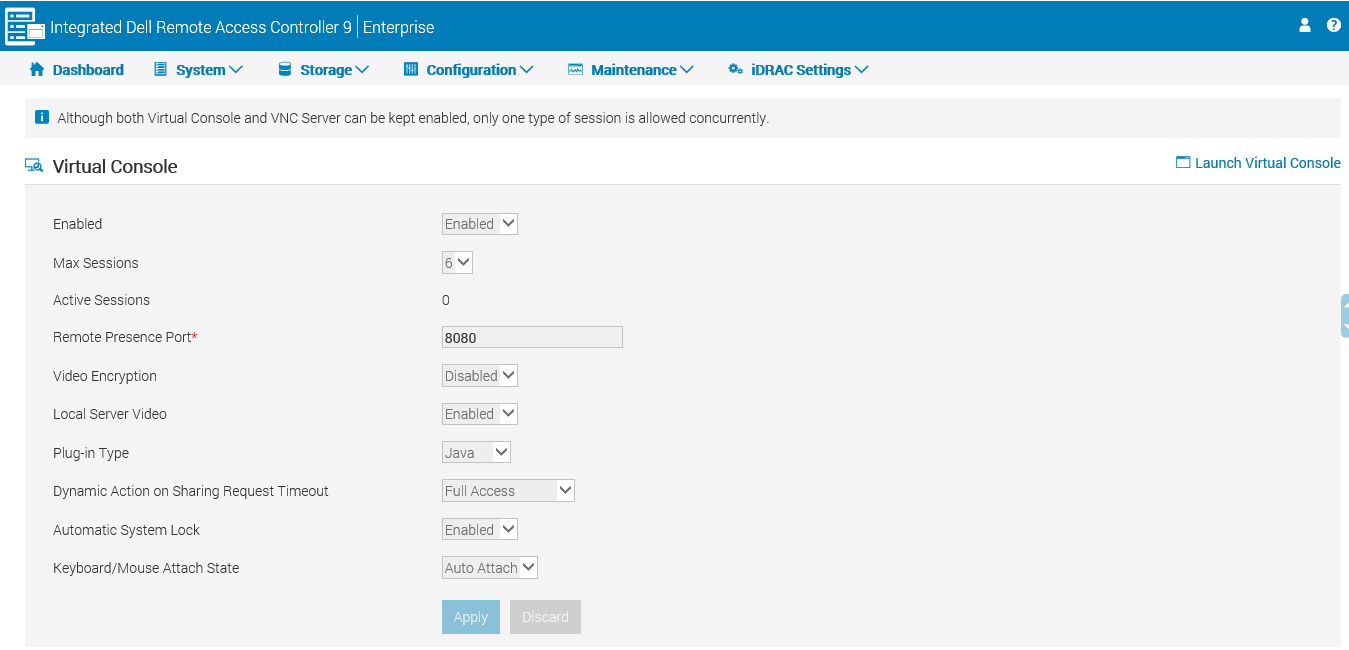1349x650 pixels.
Task: Open the Enabled dropdown for Virtual Console
Action: [x=479, y=223]
